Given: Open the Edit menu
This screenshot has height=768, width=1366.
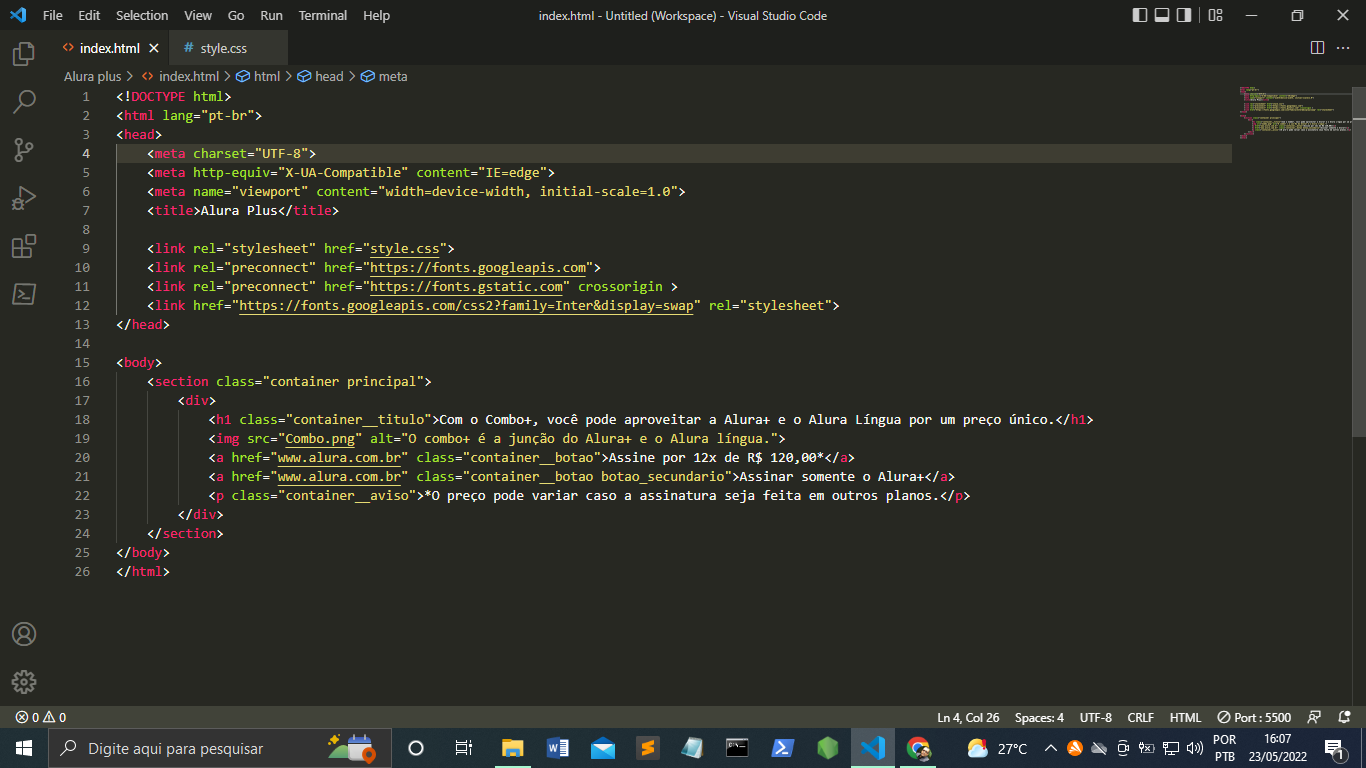Looking at the screenshot, I should tap(89, 15).
